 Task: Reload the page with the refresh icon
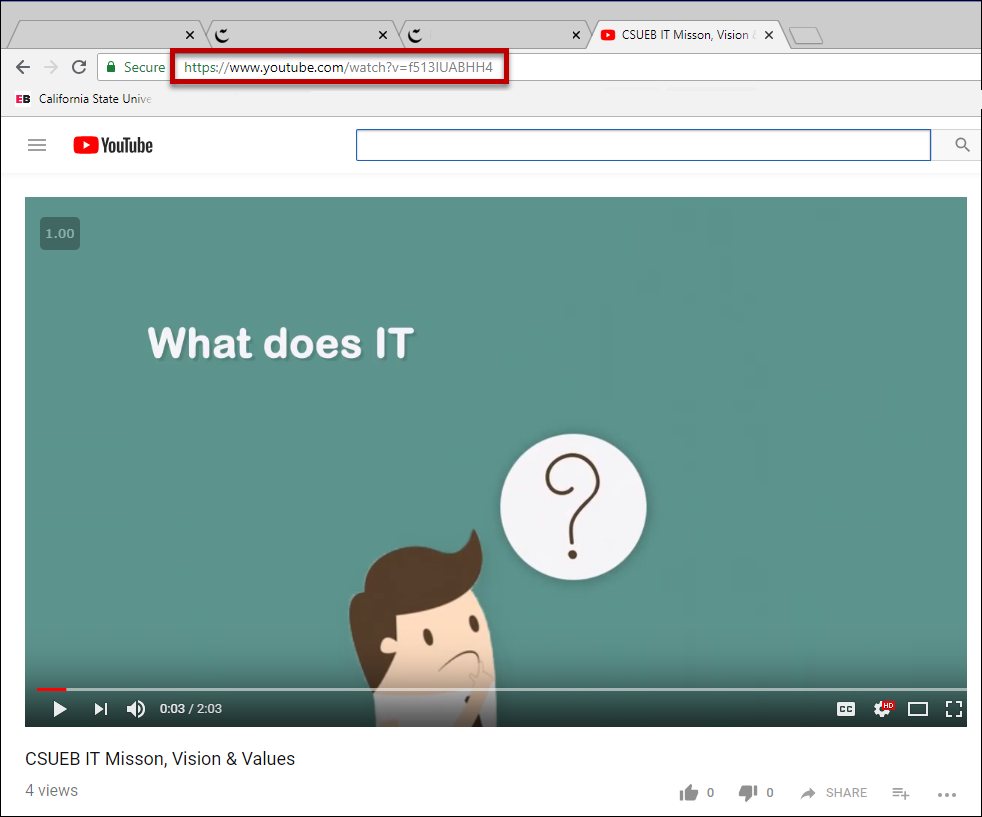pos(79,67)
